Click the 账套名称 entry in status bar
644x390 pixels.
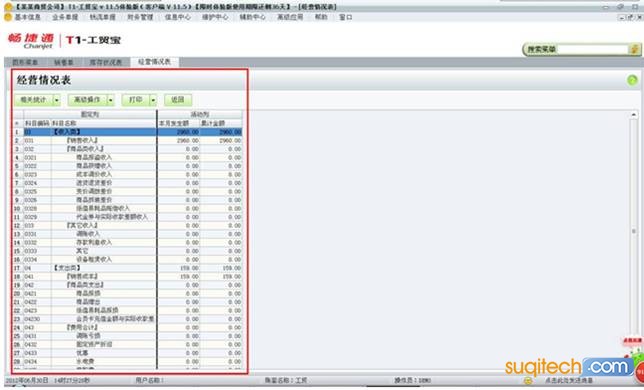286,381
